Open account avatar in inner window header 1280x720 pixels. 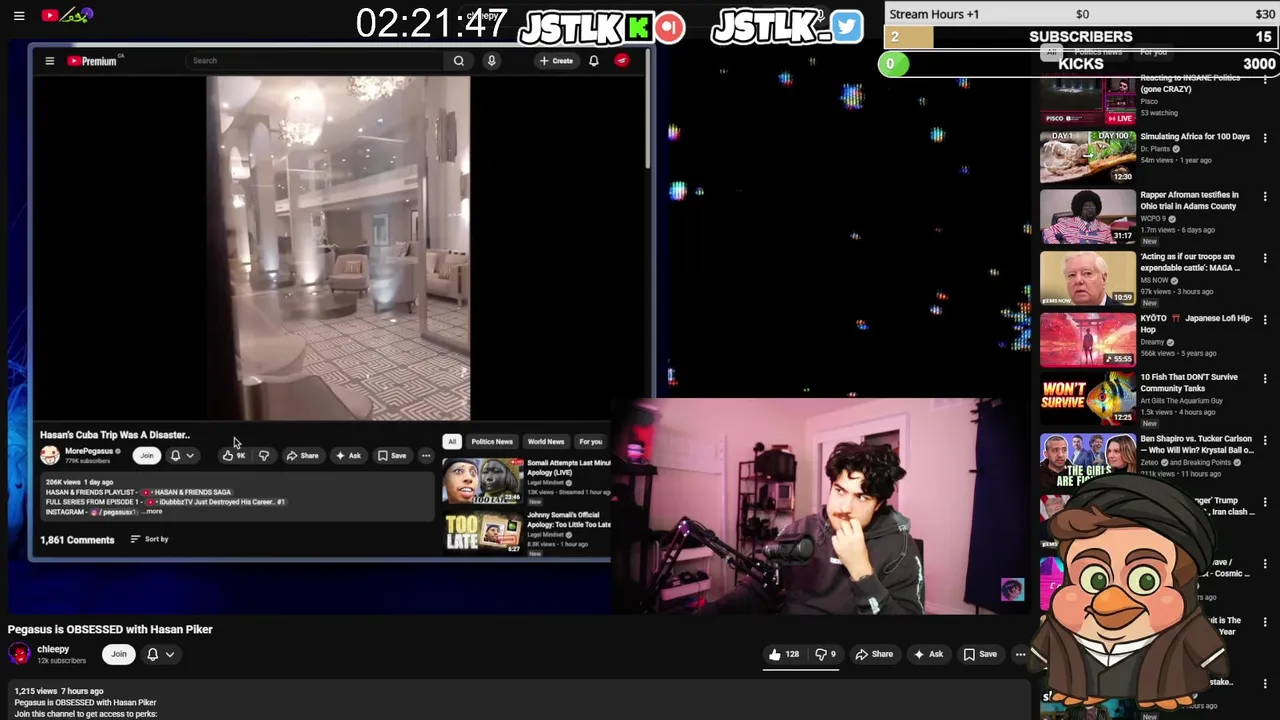point(622,61)
